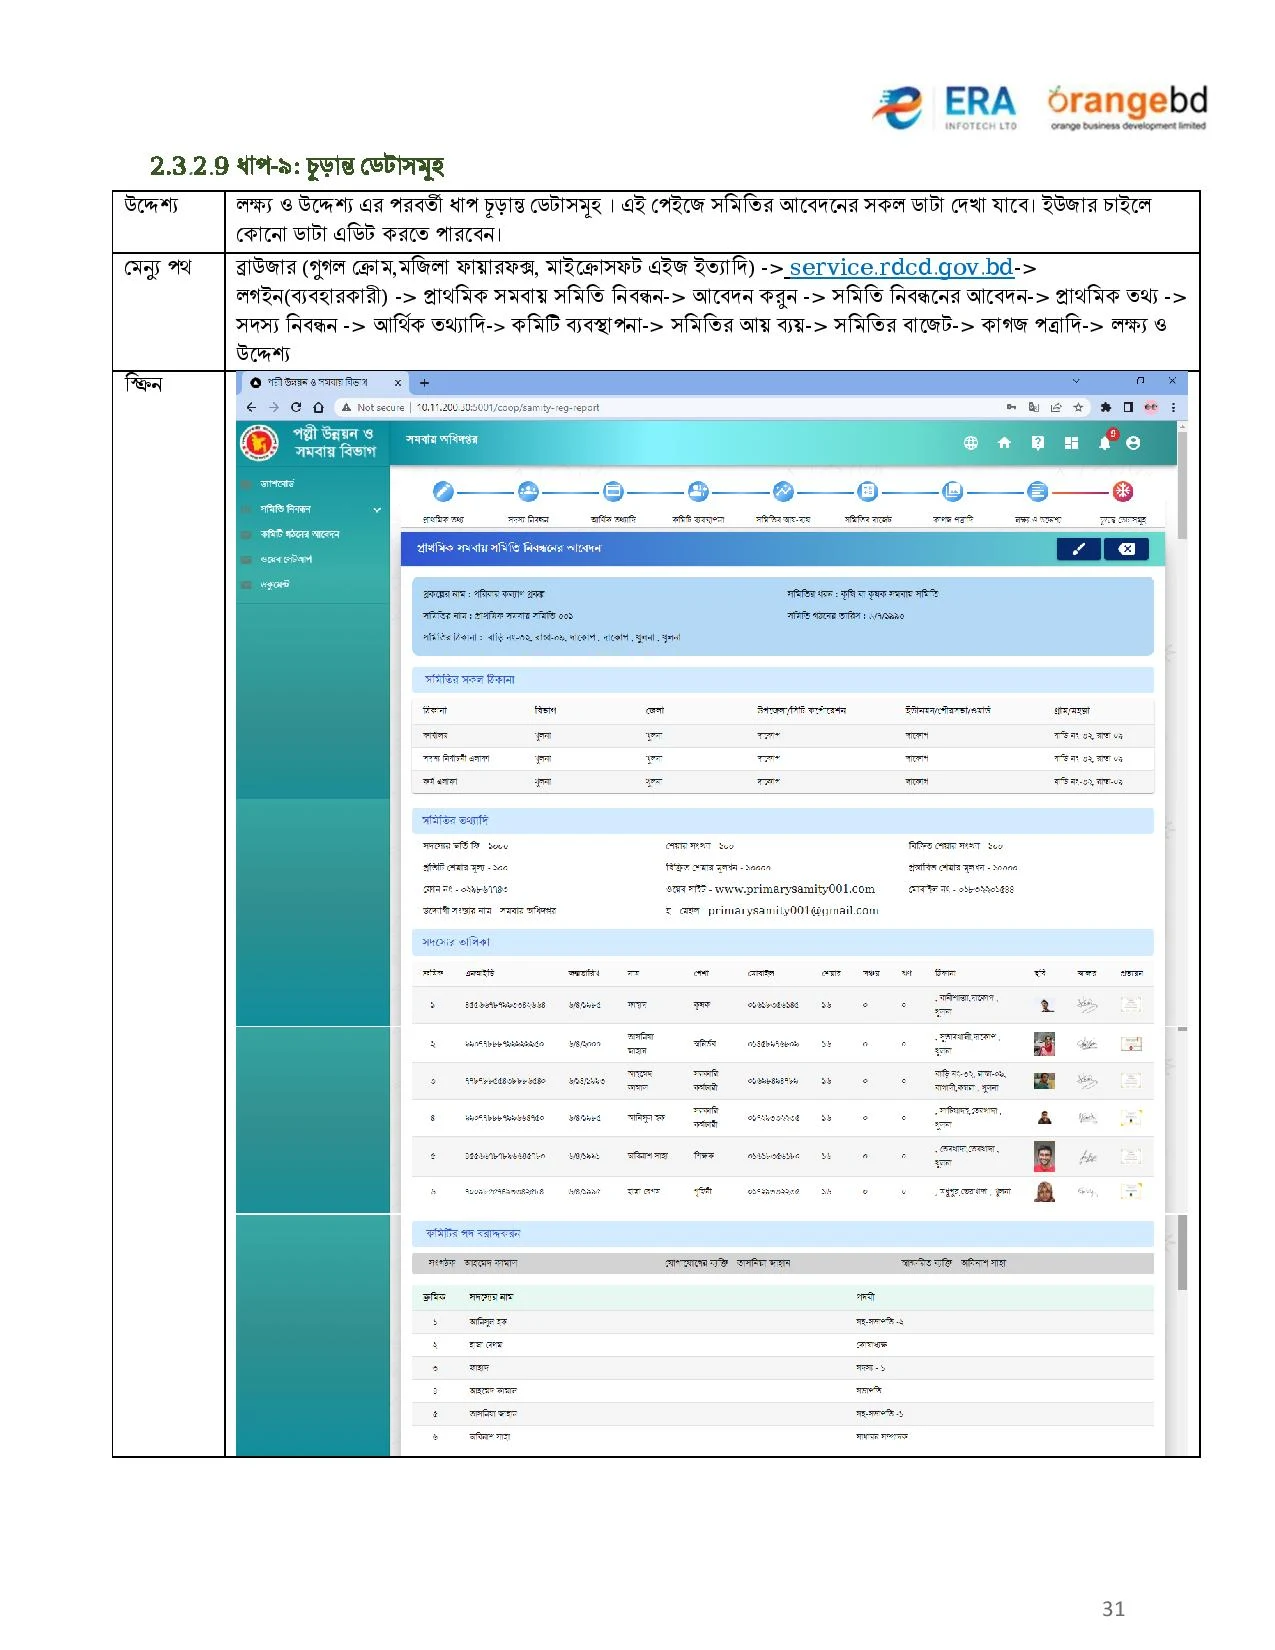Click the pencil edit button on application bar
This screenshot has width=1275, height=1650.
pyautogui.click(x=1079, y=549)
